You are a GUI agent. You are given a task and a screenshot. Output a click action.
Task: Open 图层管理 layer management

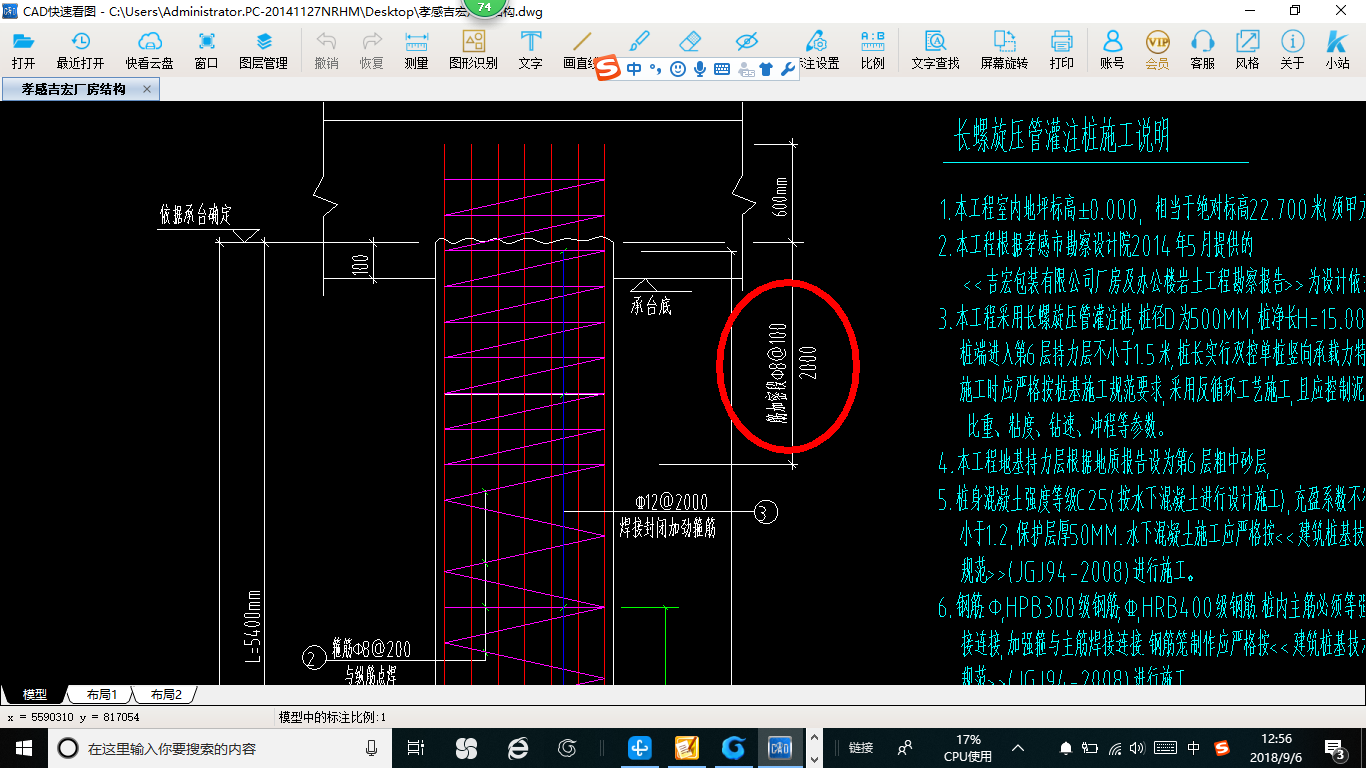[x=263, y=49]
